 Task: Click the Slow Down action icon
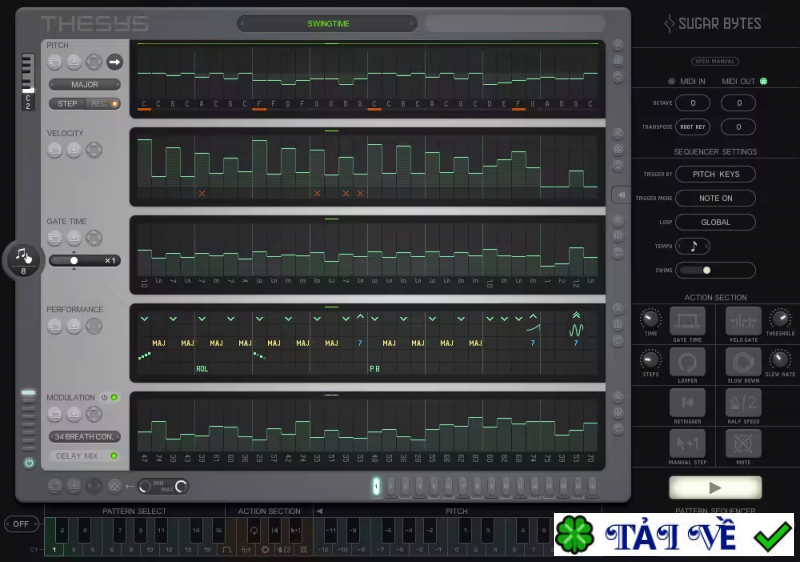(743, 363)
